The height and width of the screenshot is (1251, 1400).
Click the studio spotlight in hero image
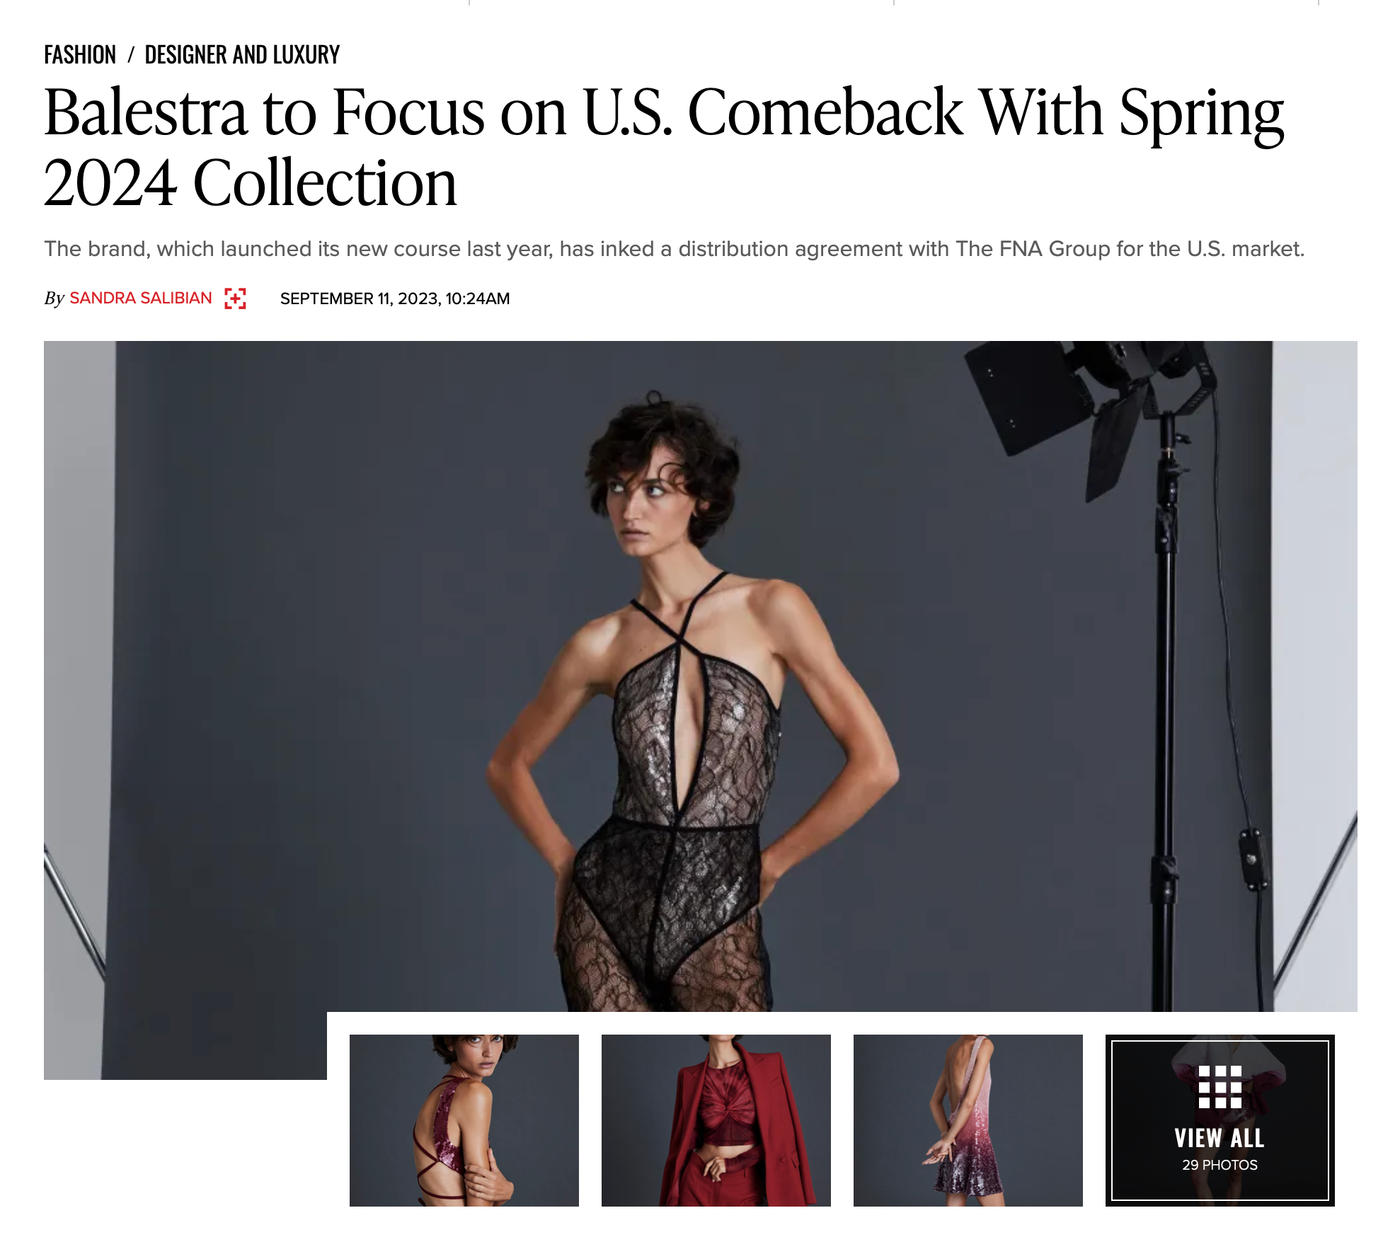(1090, 410)
